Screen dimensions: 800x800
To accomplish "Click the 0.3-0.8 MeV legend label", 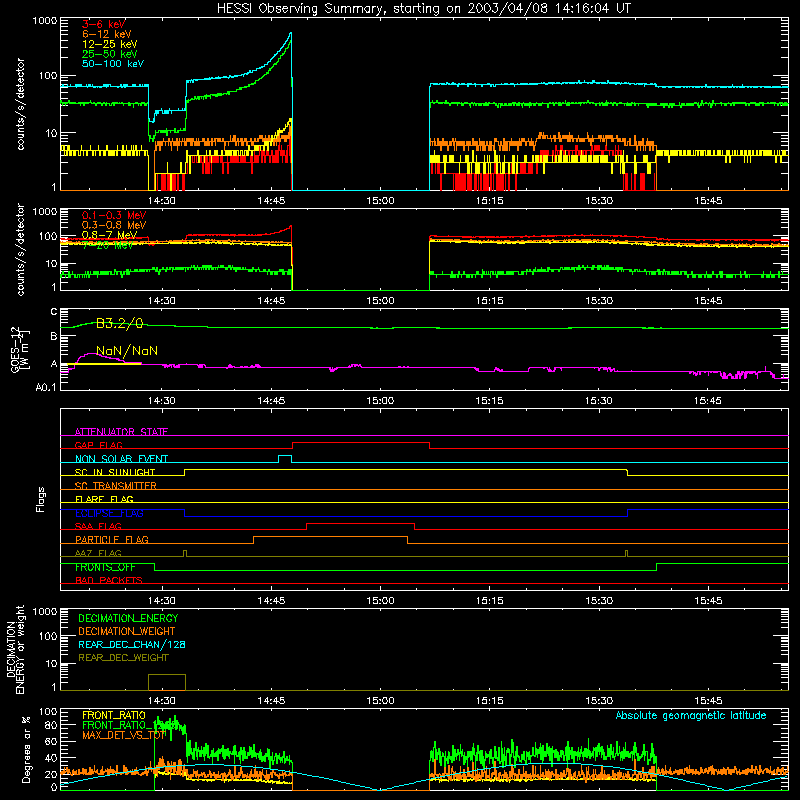I will click(114, 225).
